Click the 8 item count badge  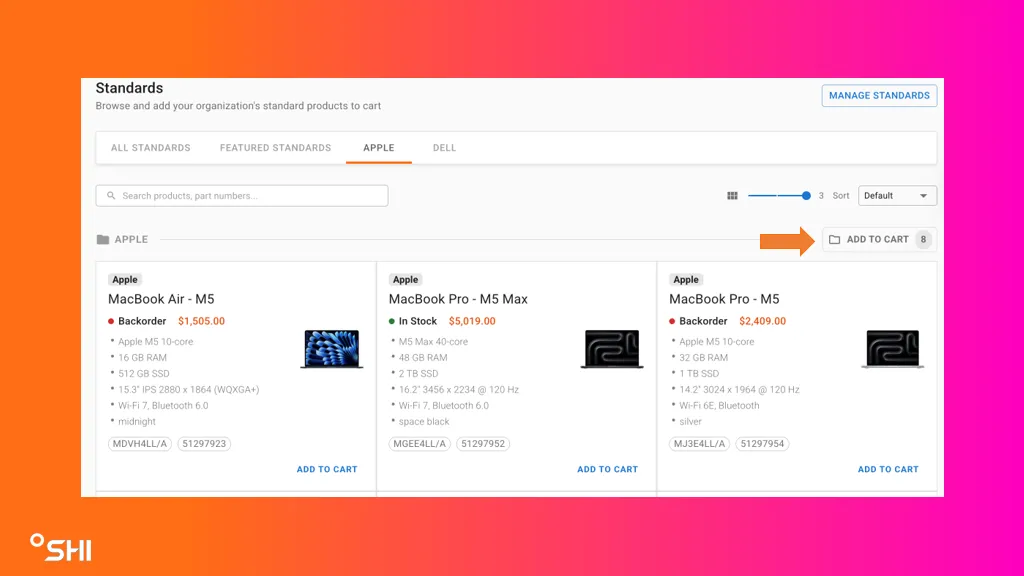[923, 240]
